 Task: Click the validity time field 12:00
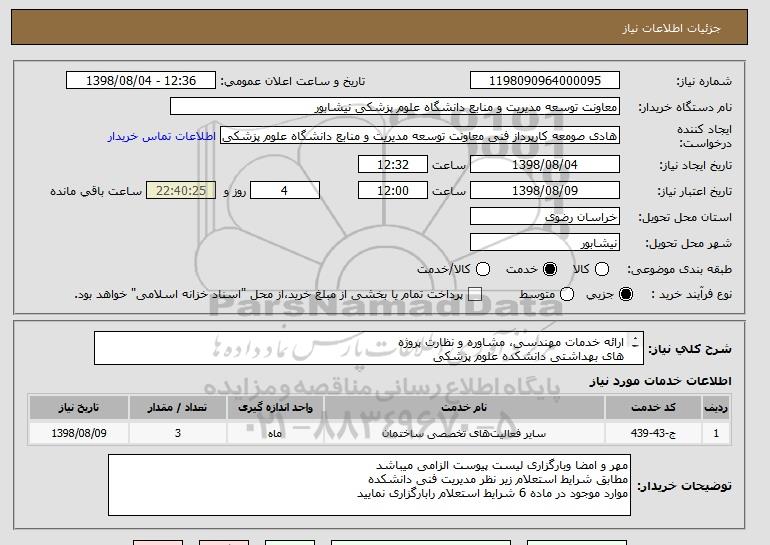(393, 191)
